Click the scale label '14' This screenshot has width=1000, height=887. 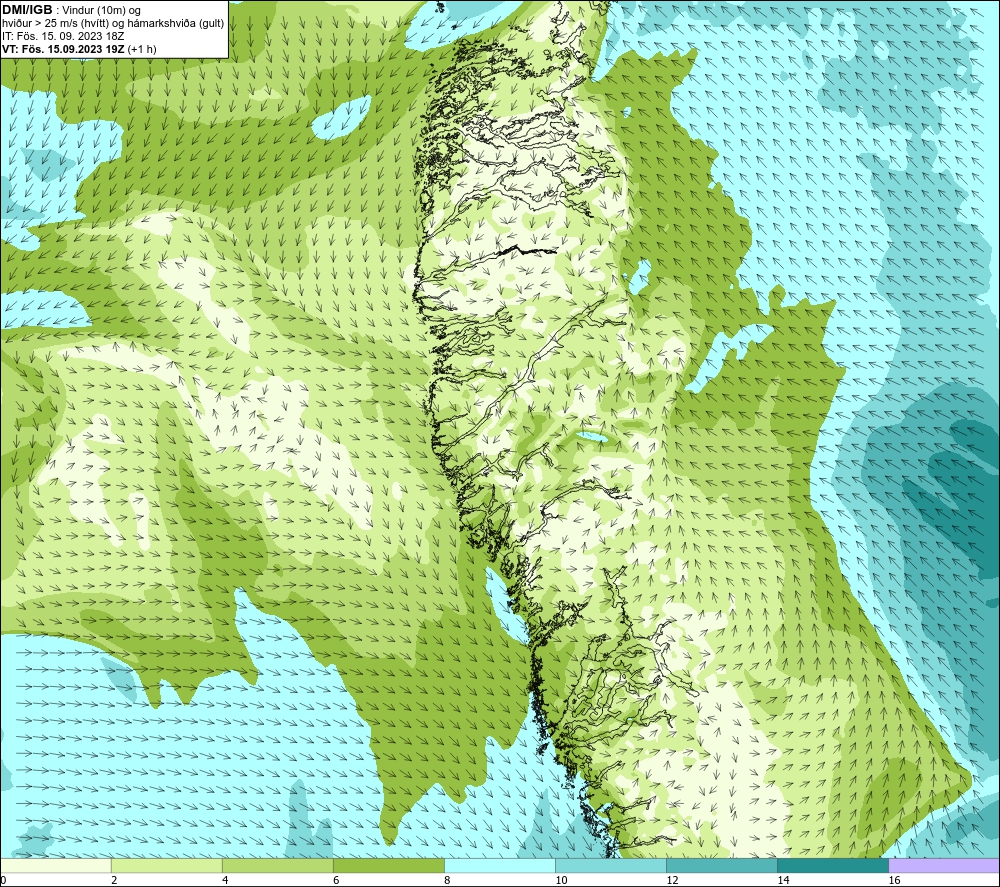[783, 881]
